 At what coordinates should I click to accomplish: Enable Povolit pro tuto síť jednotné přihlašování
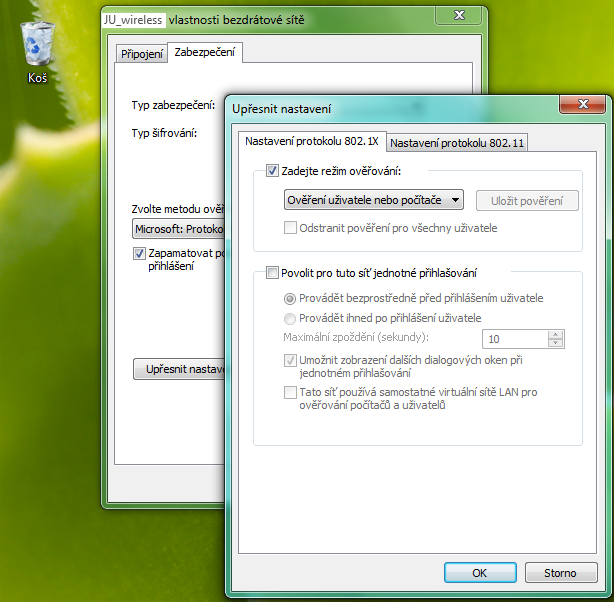coord(272,273)
